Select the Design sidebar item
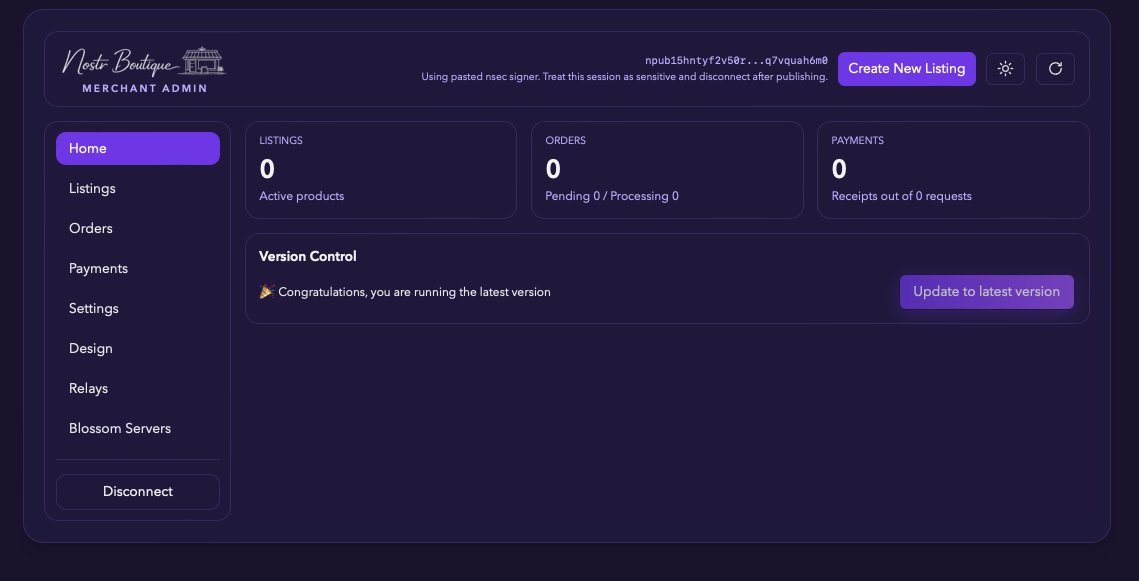 (90, 348)
